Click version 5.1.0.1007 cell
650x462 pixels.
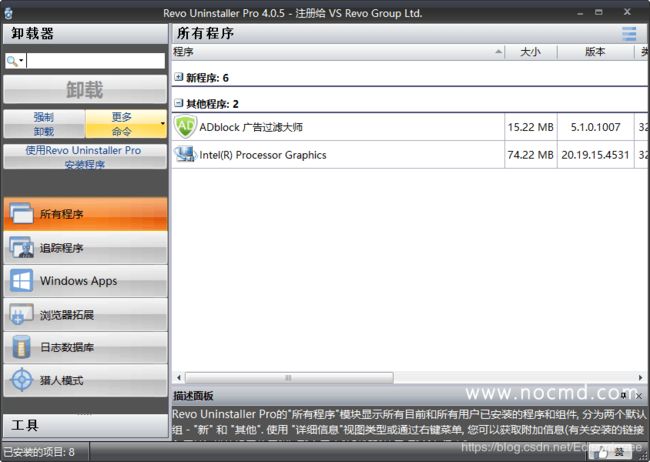coord(595,127)
